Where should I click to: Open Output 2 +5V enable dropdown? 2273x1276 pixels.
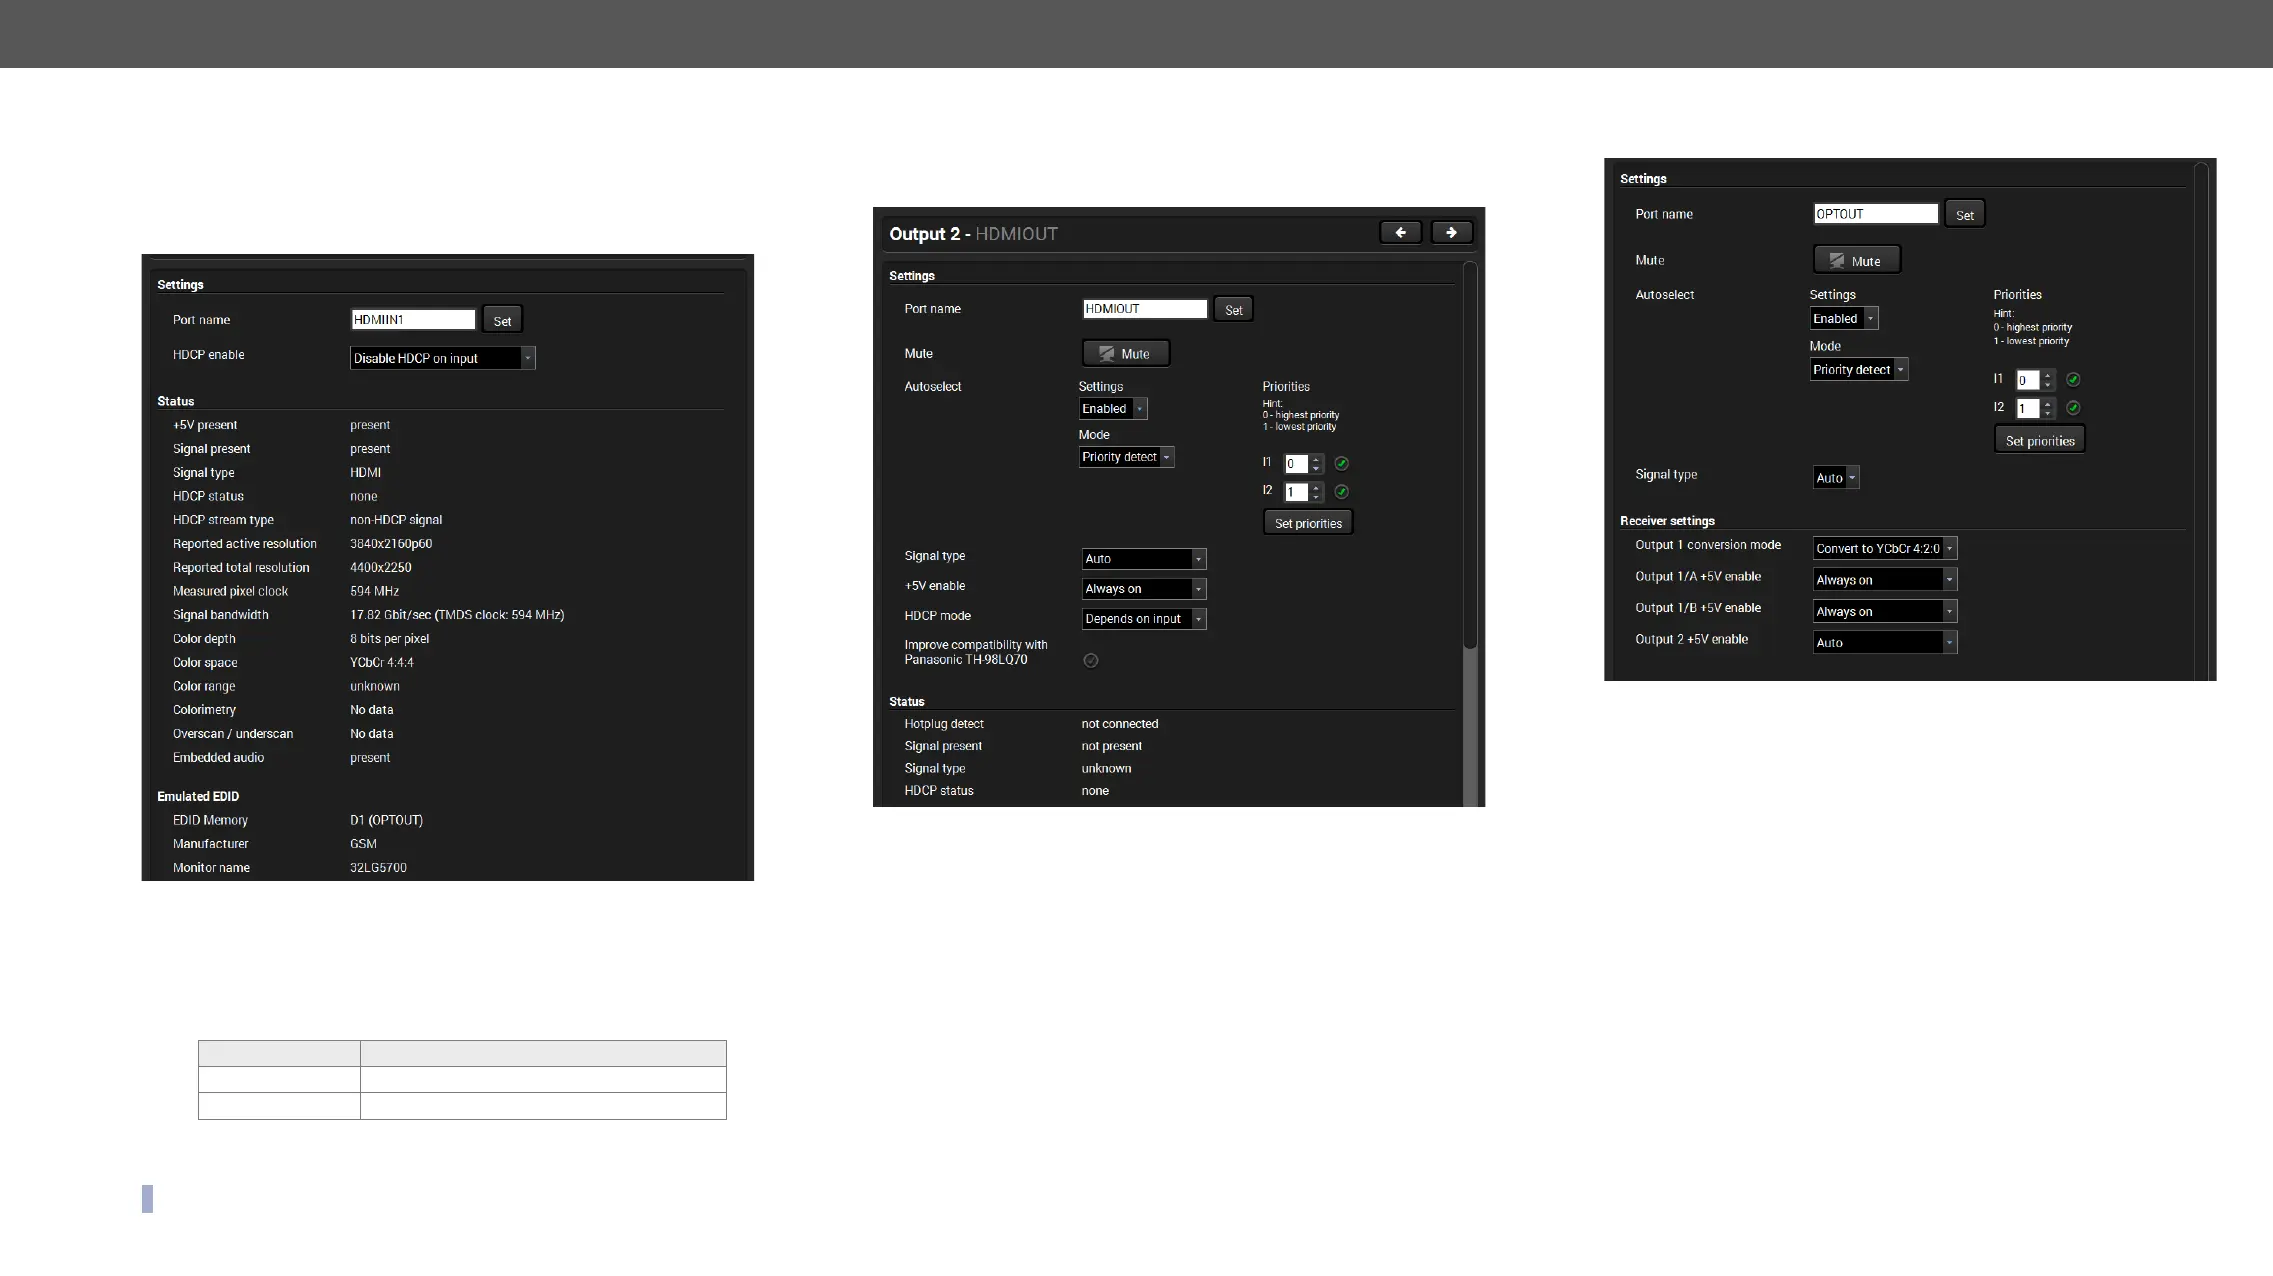1885,643
